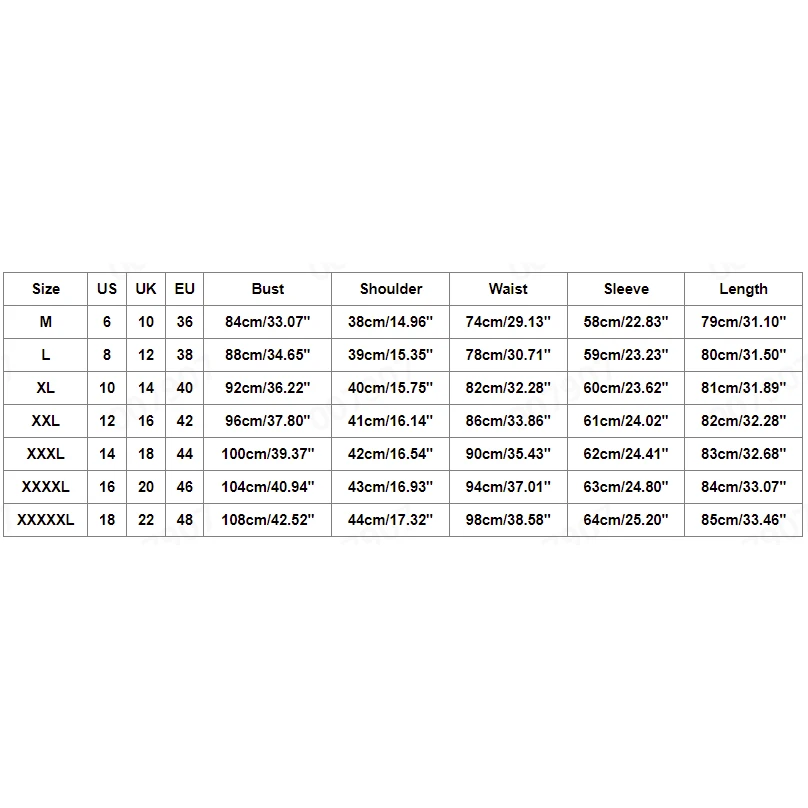Select bust cell 84cm/33.07"

tap(267, 322)
